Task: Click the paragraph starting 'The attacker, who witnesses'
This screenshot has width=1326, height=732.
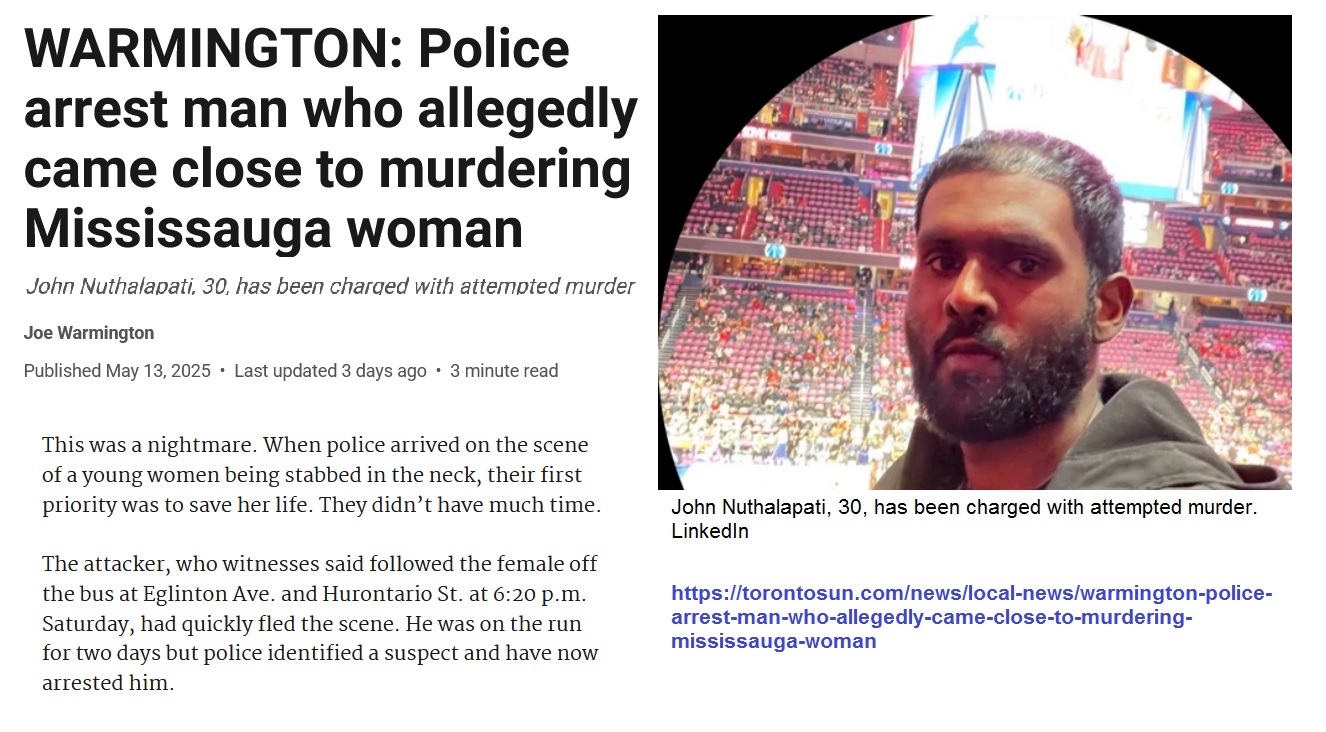Action: click(320, 624)
